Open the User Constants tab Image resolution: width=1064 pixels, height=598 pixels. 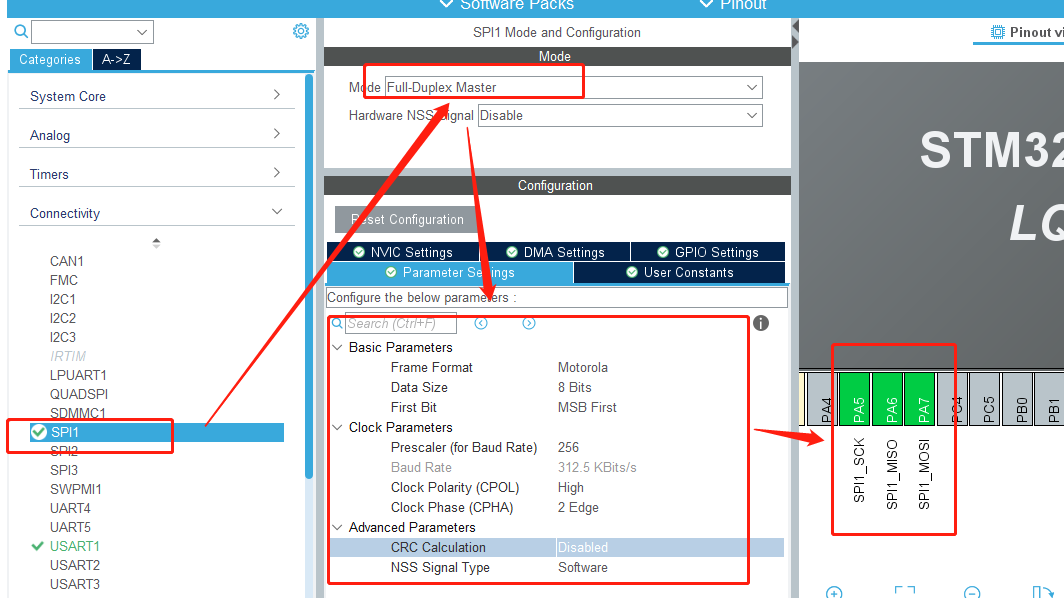coord(679,272)
